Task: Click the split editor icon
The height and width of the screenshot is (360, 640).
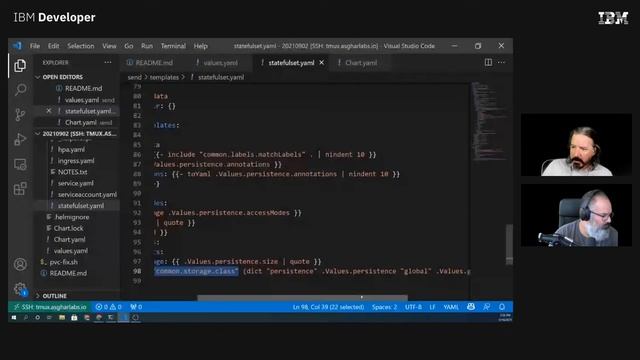Action: 488,62
